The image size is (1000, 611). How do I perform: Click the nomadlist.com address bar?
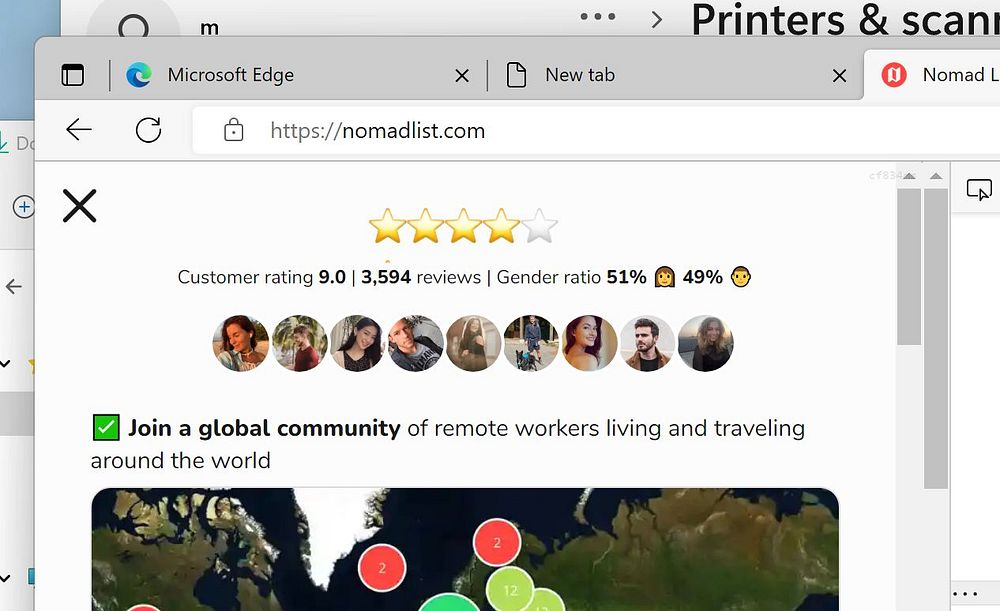tap(596, 130)
